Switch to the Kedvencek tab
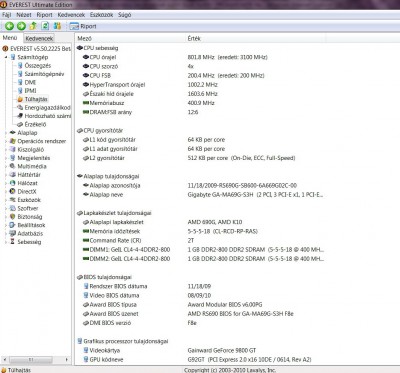Viewport: 400px width, 373px height. click(39, 38)
